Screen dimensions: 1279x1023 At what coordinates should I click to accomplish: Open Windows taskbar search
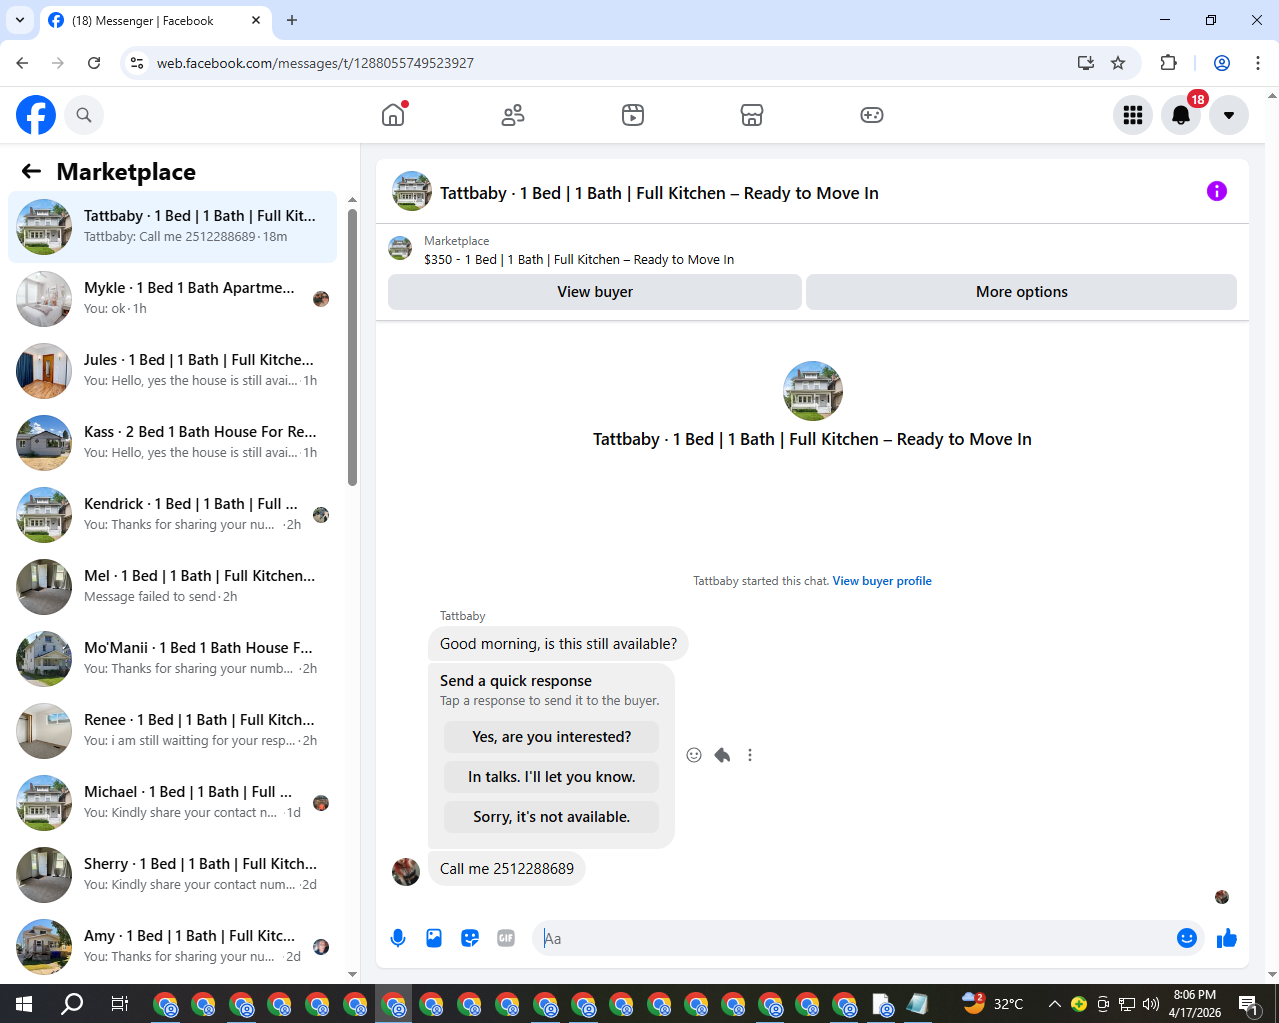72,1004
